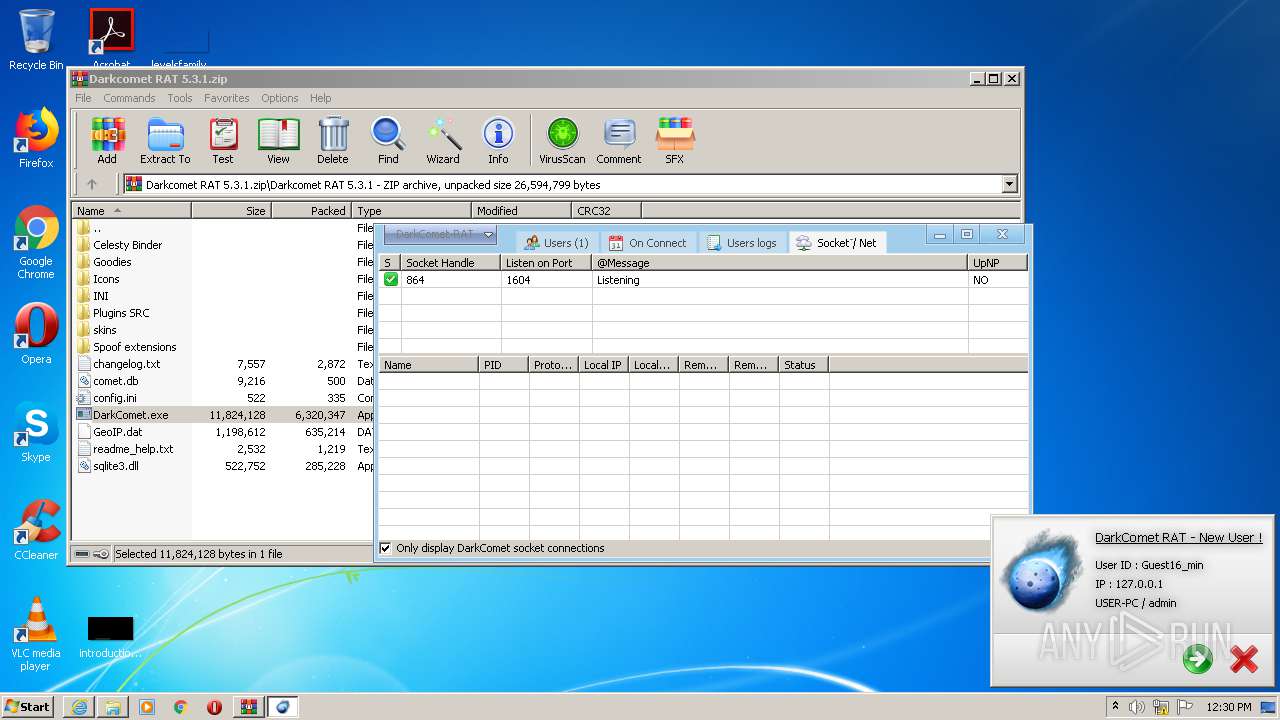This screenshot has width=1280, height=720.
Task: Select the Celesty Binder folder
Action: 127,245
